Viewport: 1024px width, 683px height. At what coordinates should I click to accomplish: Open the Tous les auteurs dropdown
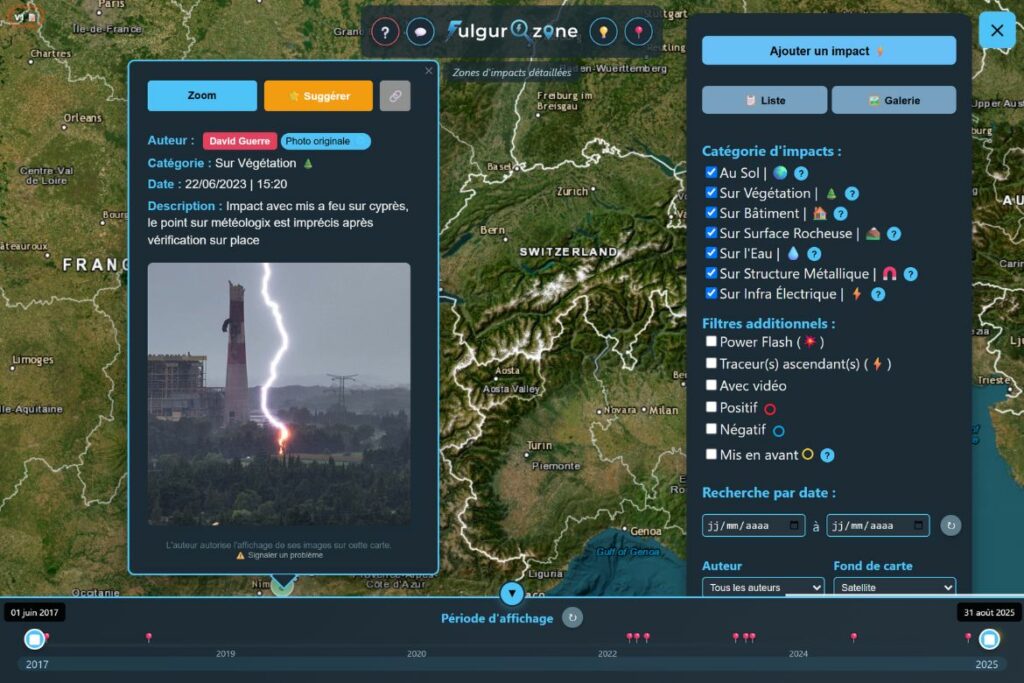click(x=763, y=587)
